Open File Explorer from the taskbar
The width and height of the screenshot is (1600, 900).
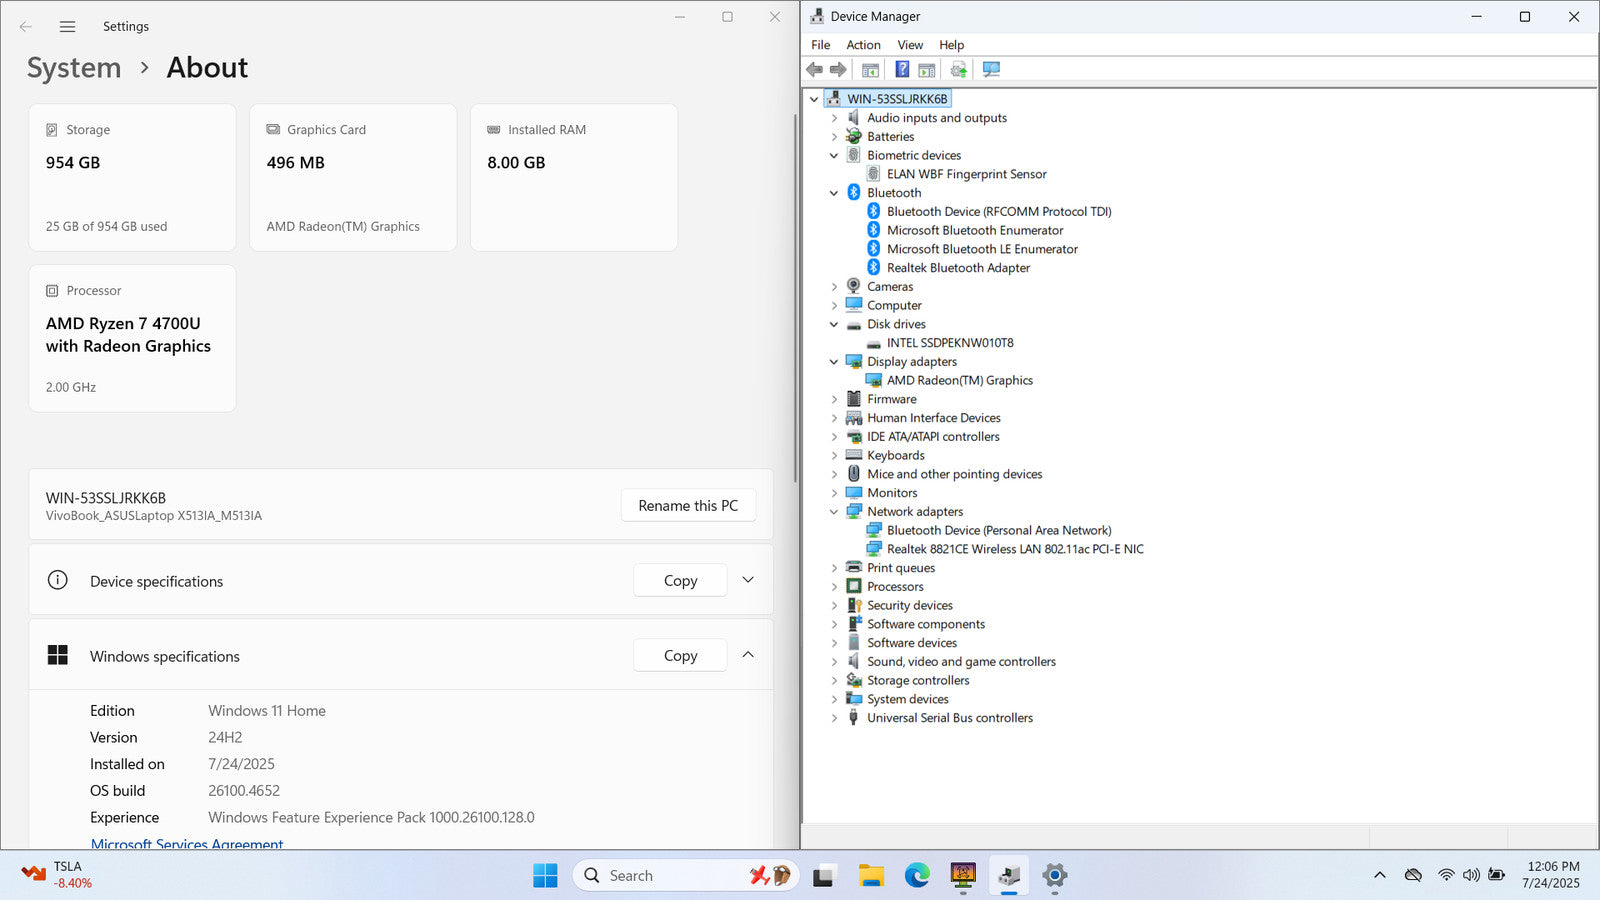(x=871, y=876)
